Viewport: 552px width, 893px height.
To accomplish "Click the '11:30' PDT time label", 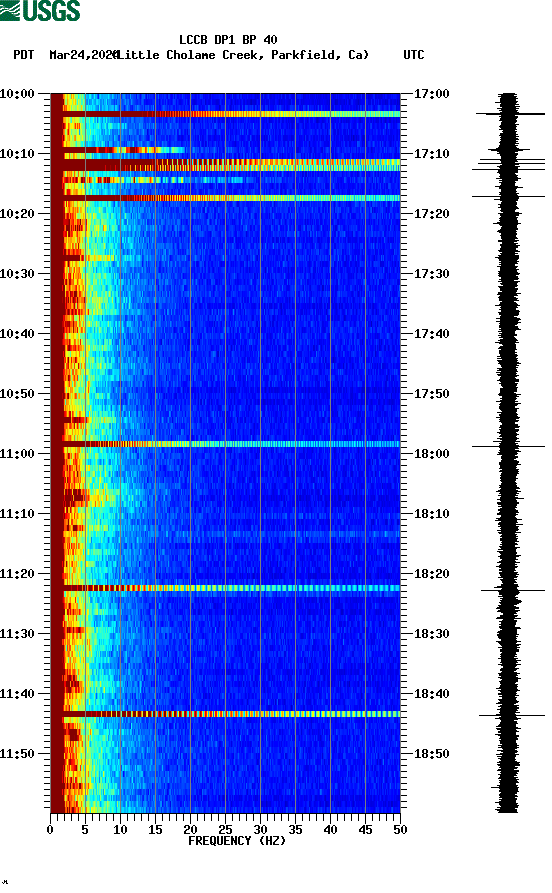I will [17, 634].
